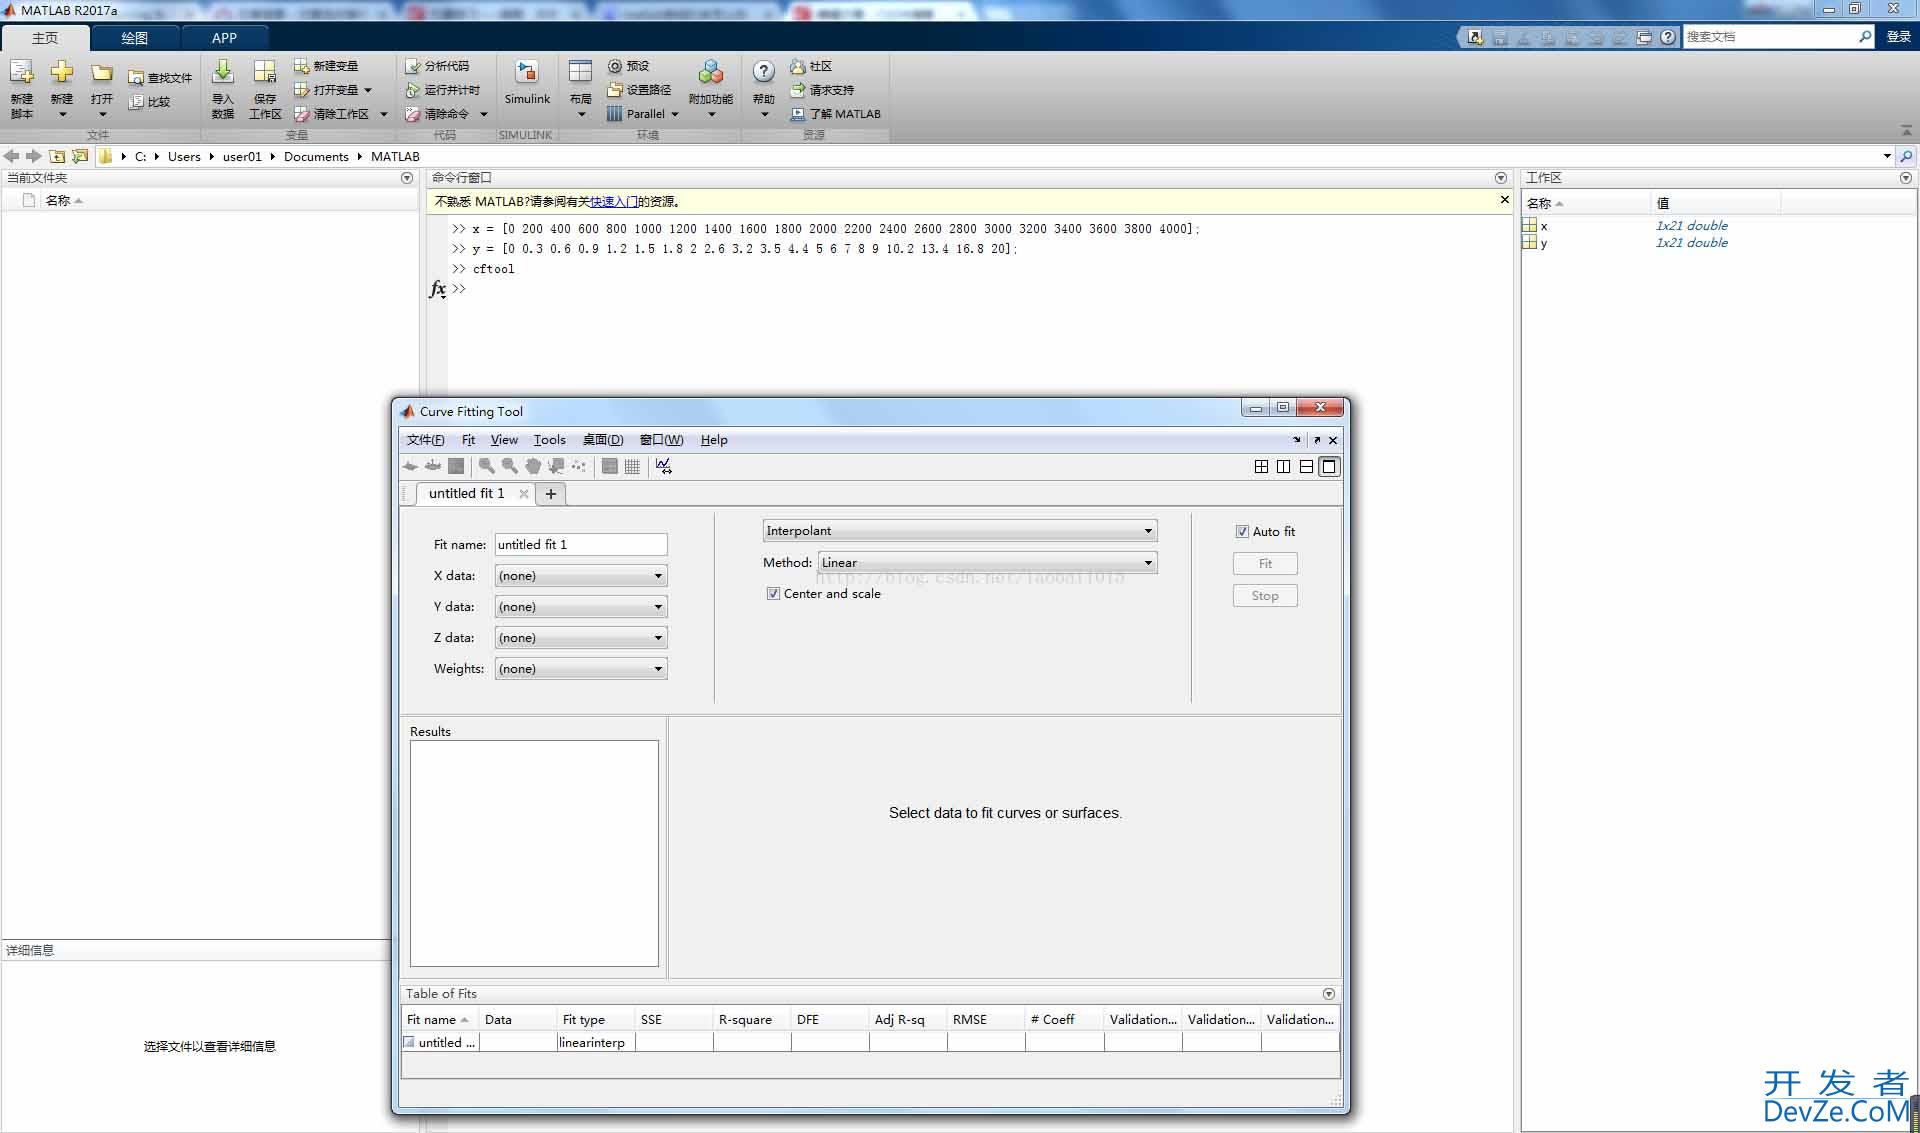Switch to the APP ribbon tab
Viewport: 1920px width, 1133px height.
coord(224,38)
